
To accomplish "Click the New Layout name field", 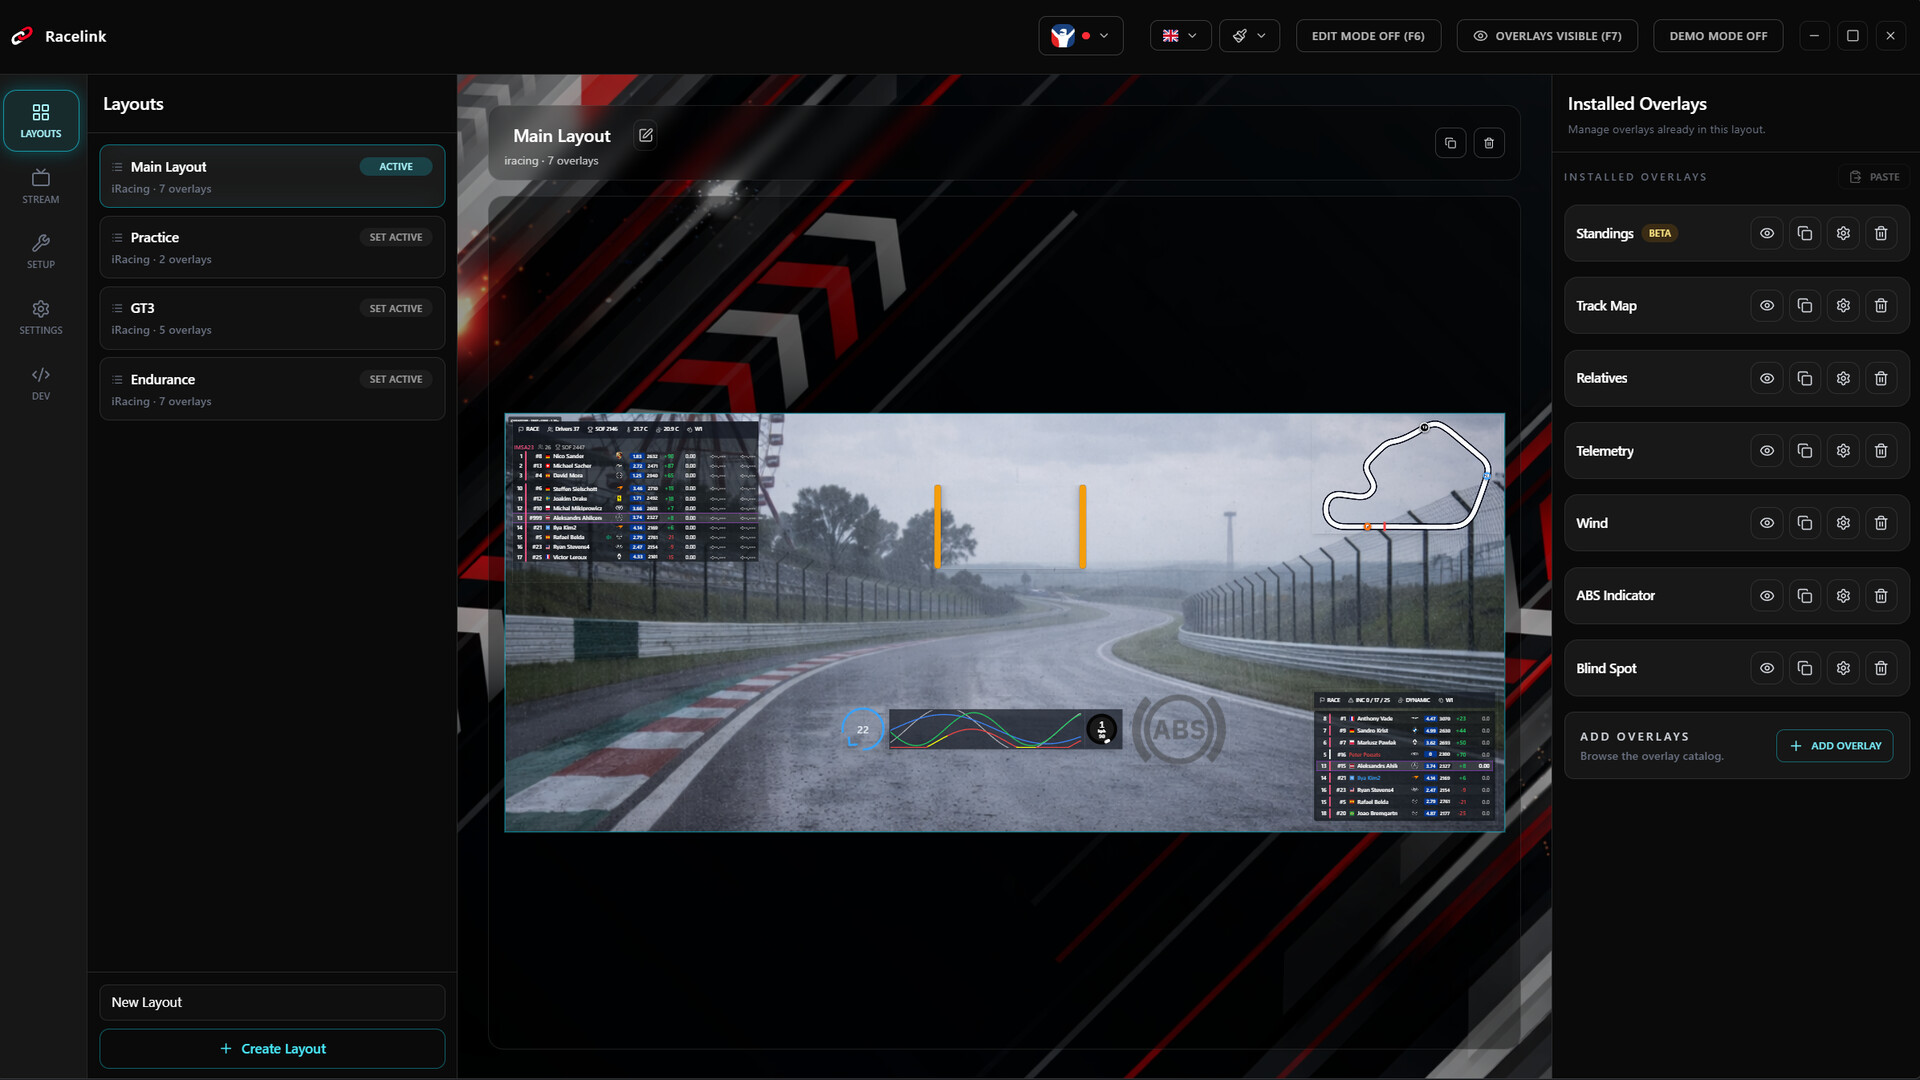I will tap(272, 1002).
